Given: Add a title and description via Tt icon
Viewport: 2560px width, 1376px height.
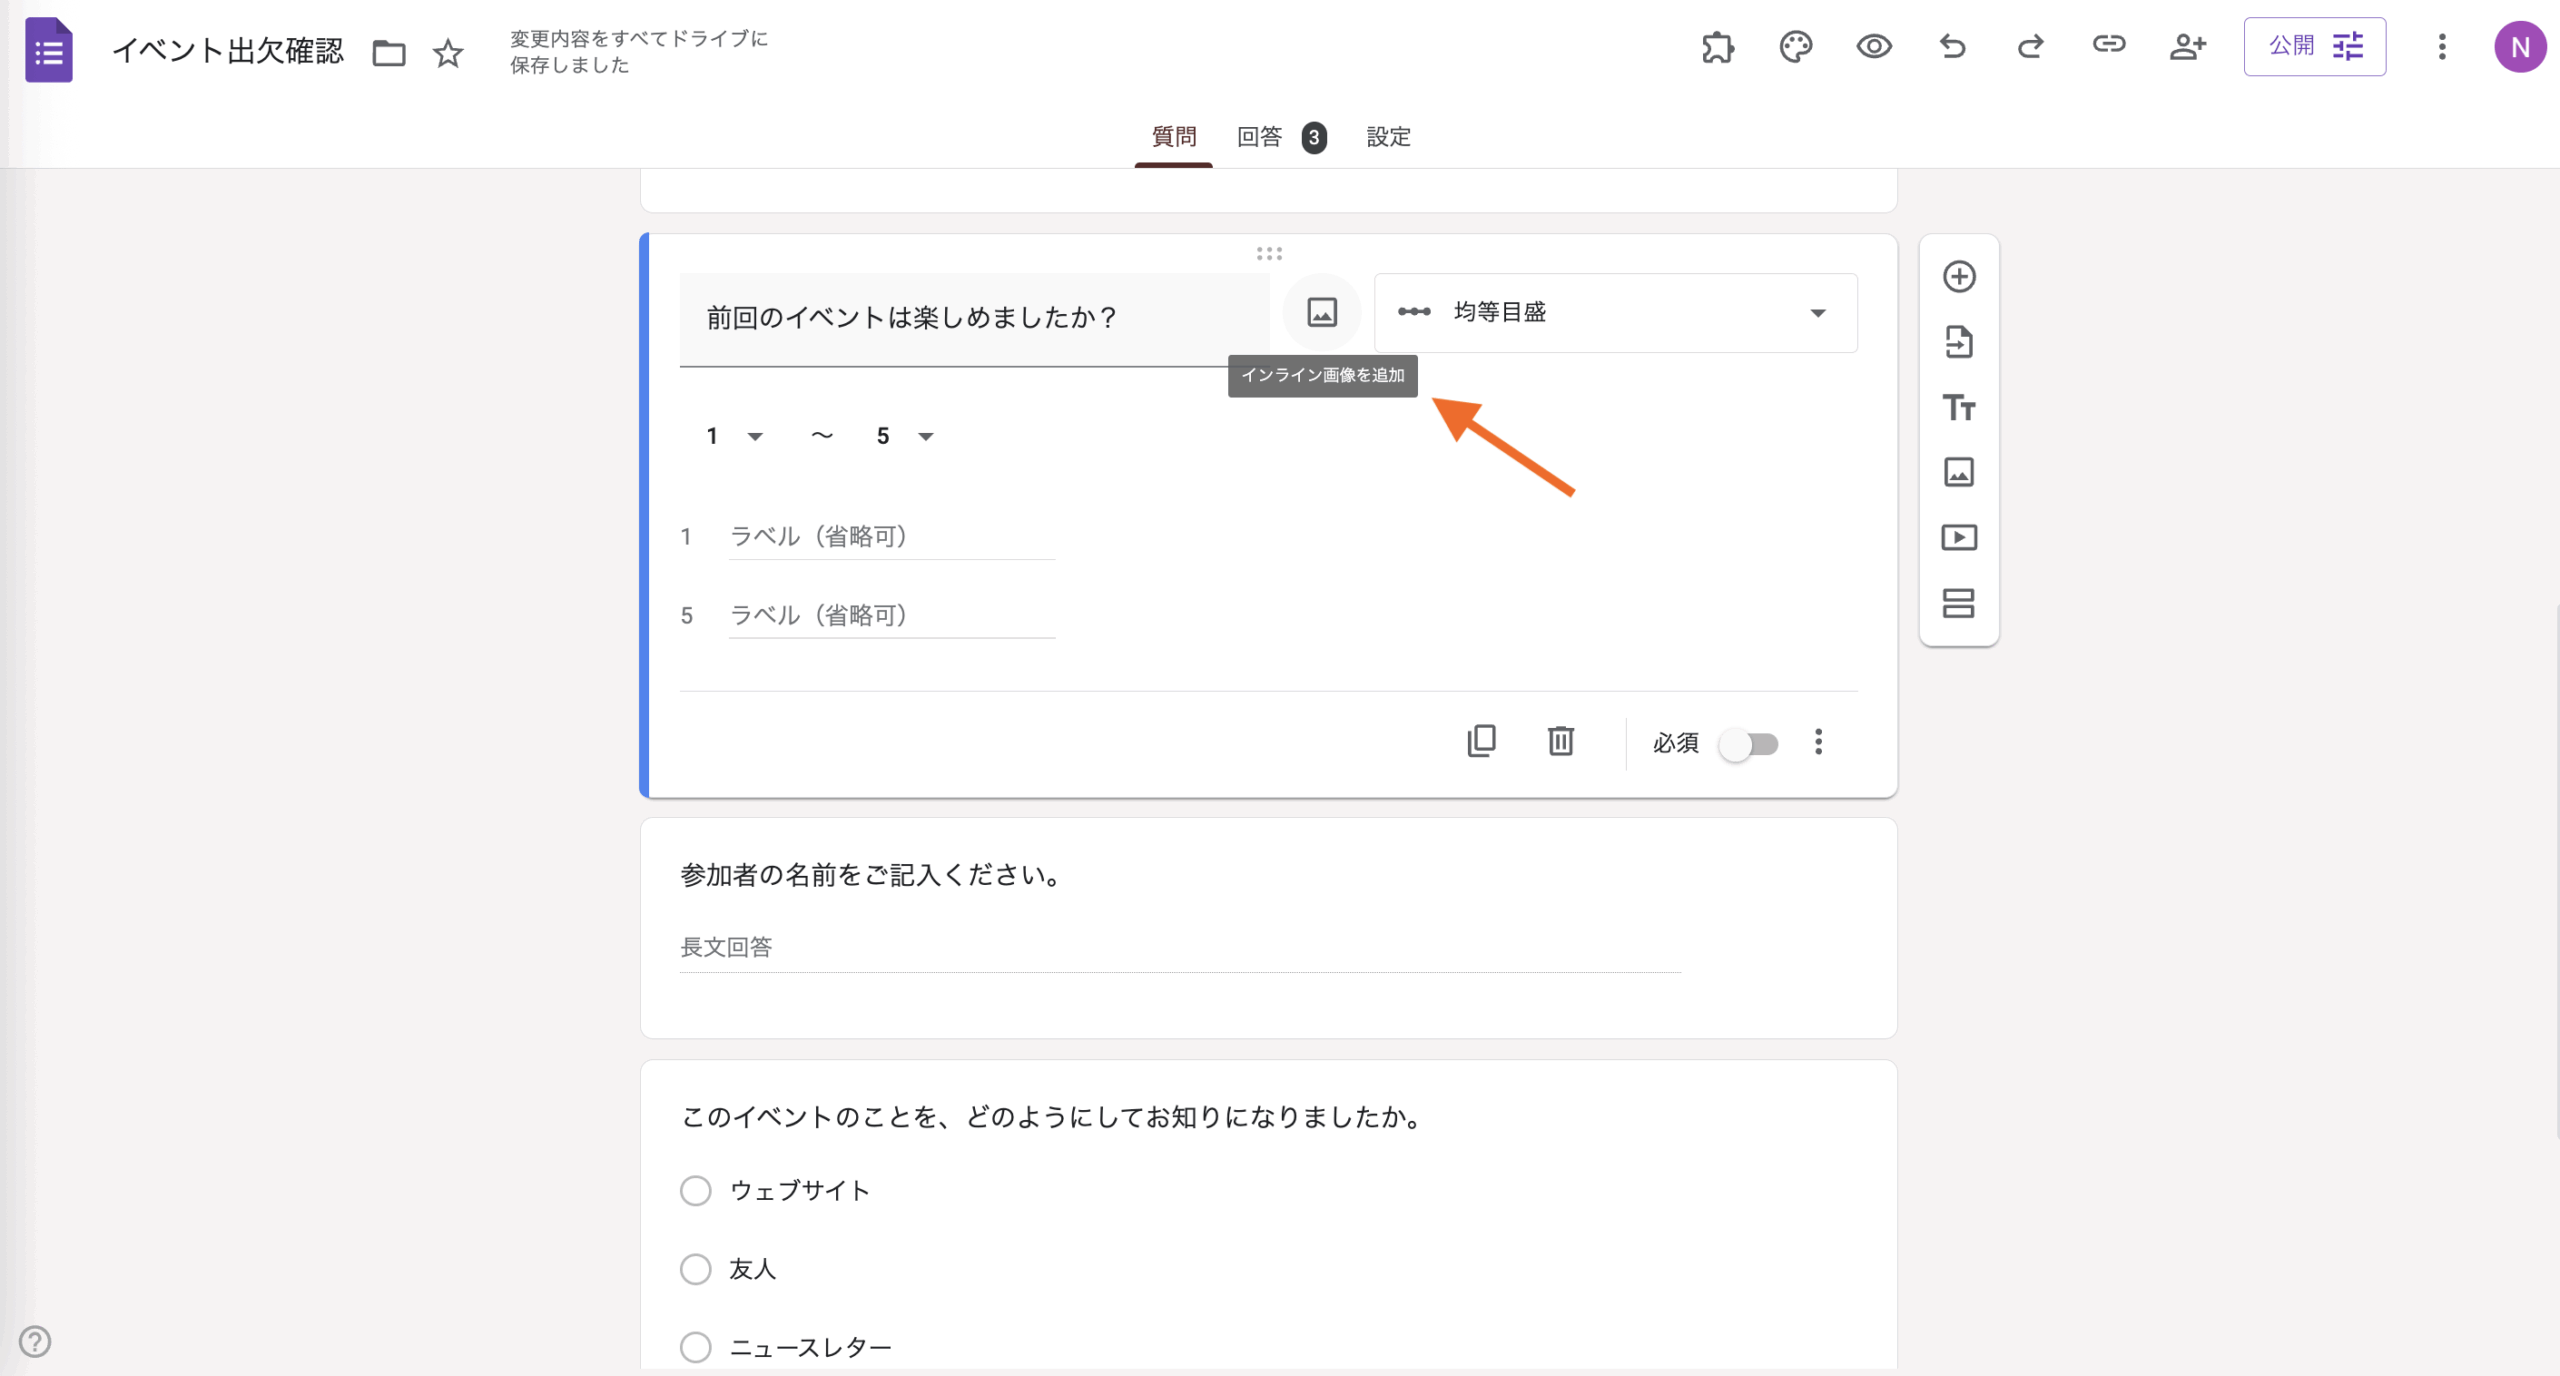Looking at the screenshot, I should point(1958,408).
